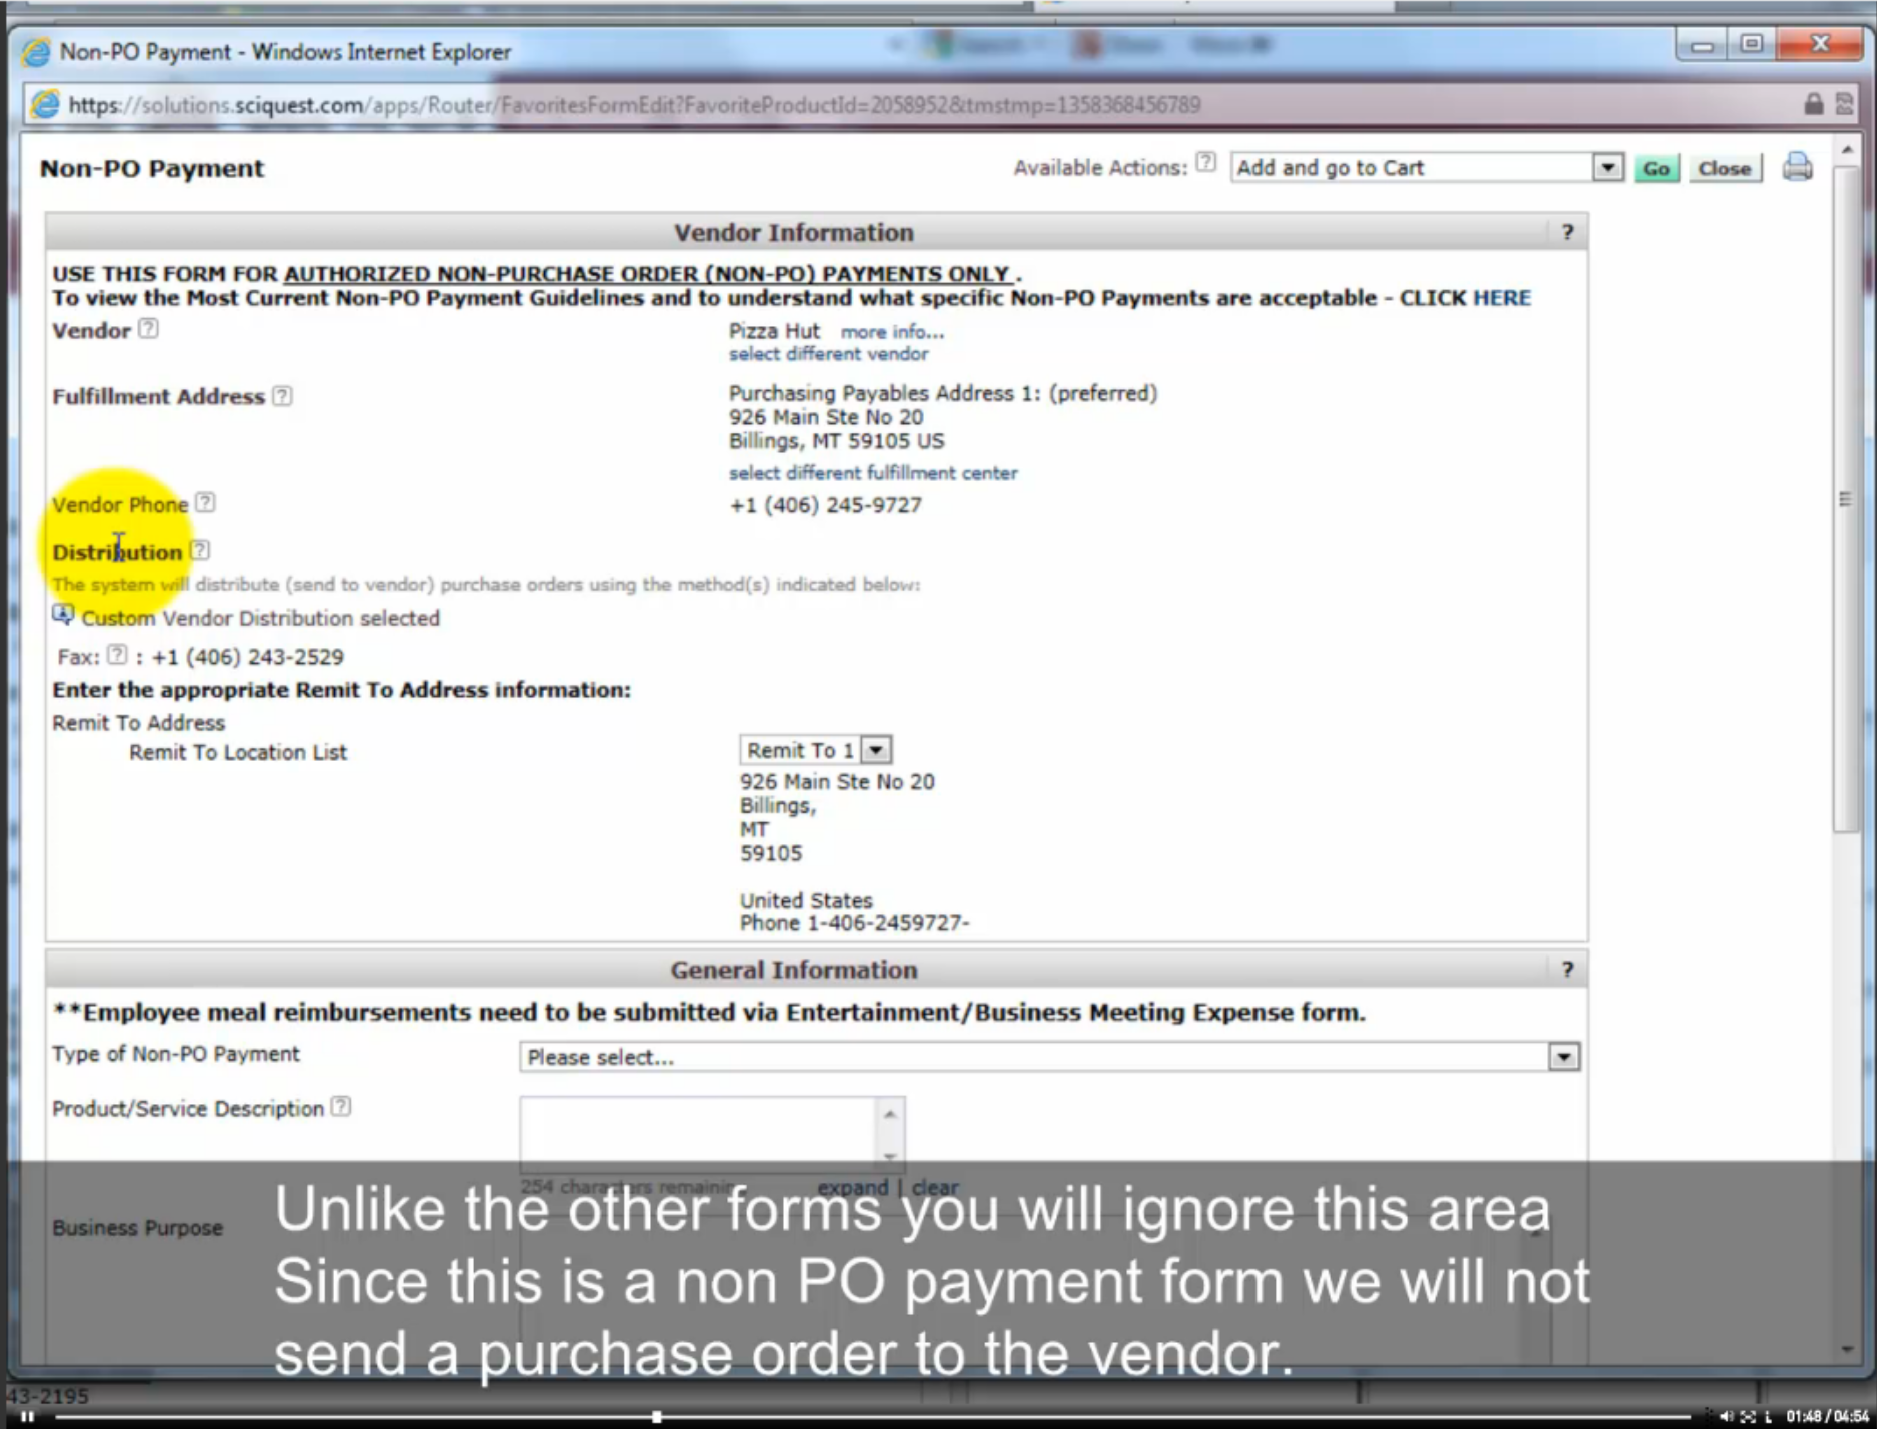This screenshot has width=1877, height=1429.
Task: Click expand link under description box
Action: [852, 1187]
